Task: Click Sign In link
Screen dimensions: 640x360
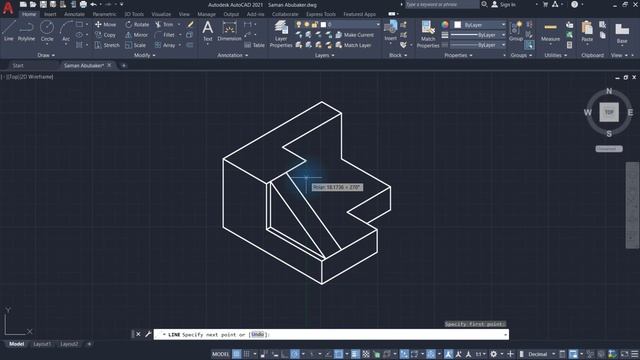Action: pos(504,4)
